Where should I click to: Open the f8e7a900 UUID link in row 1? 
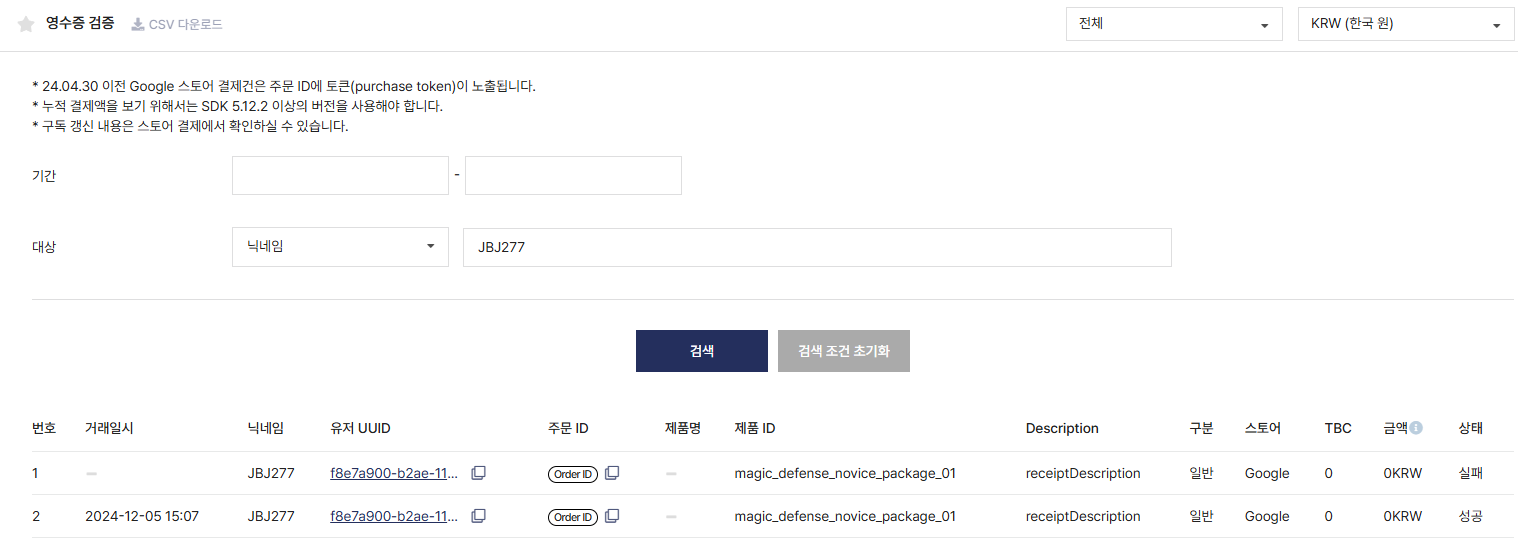pyautogui.click(x=394, y=473)
